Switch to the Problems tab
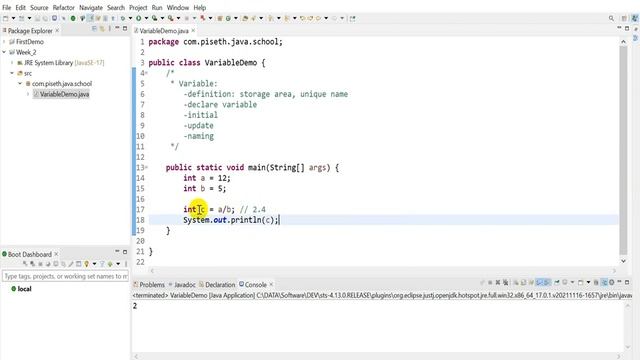Screen dimensions: 640x360 pyautogui.click(x=149, y=284)
